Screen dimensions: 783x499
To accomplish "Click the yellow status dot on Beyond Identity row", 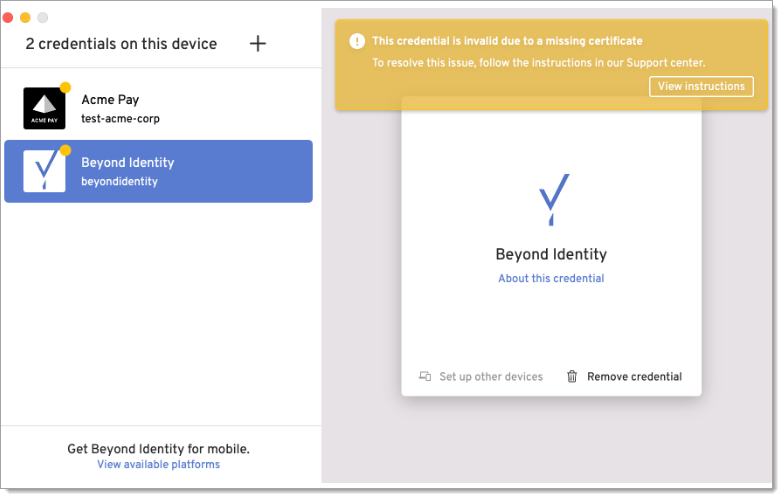I will (x=65, y=150).
